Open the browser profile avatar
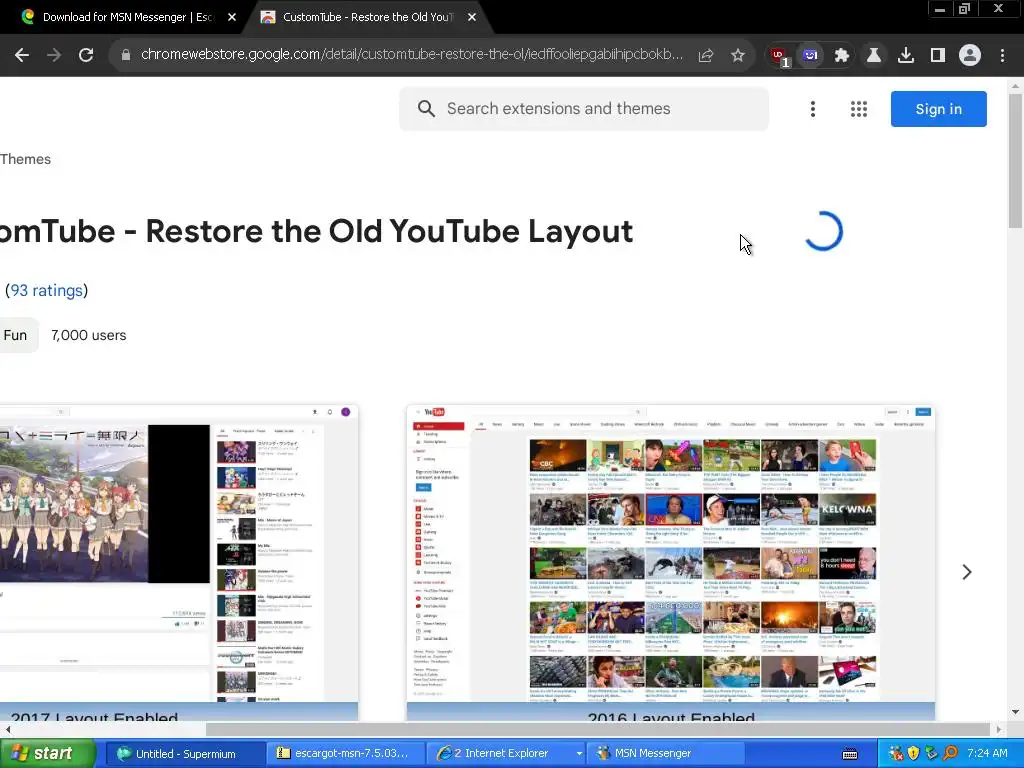Image resolution: width=1024 pixels, height=768 pixels. pos(970,56)
